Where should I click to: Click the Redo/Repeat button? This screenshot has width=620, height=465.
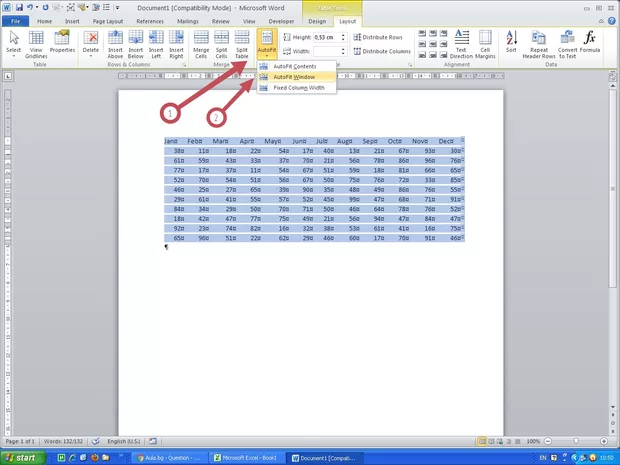pos(45,7)
